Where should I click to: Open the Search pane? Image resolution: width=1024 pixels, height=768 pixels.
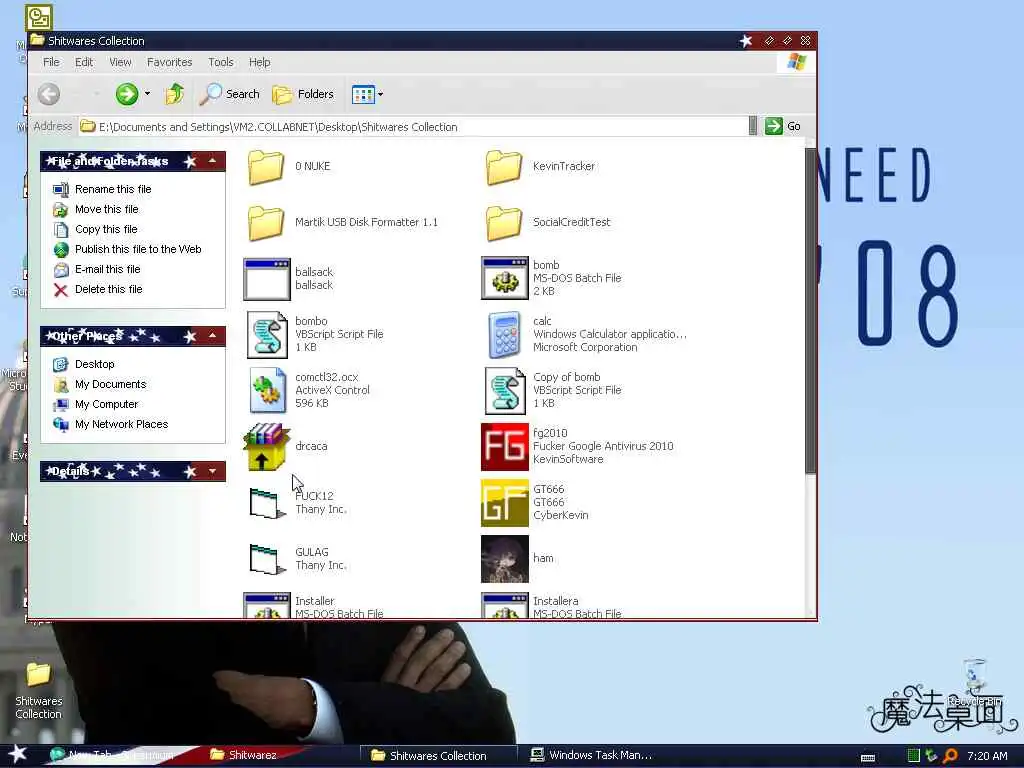(x=229, y=94)
